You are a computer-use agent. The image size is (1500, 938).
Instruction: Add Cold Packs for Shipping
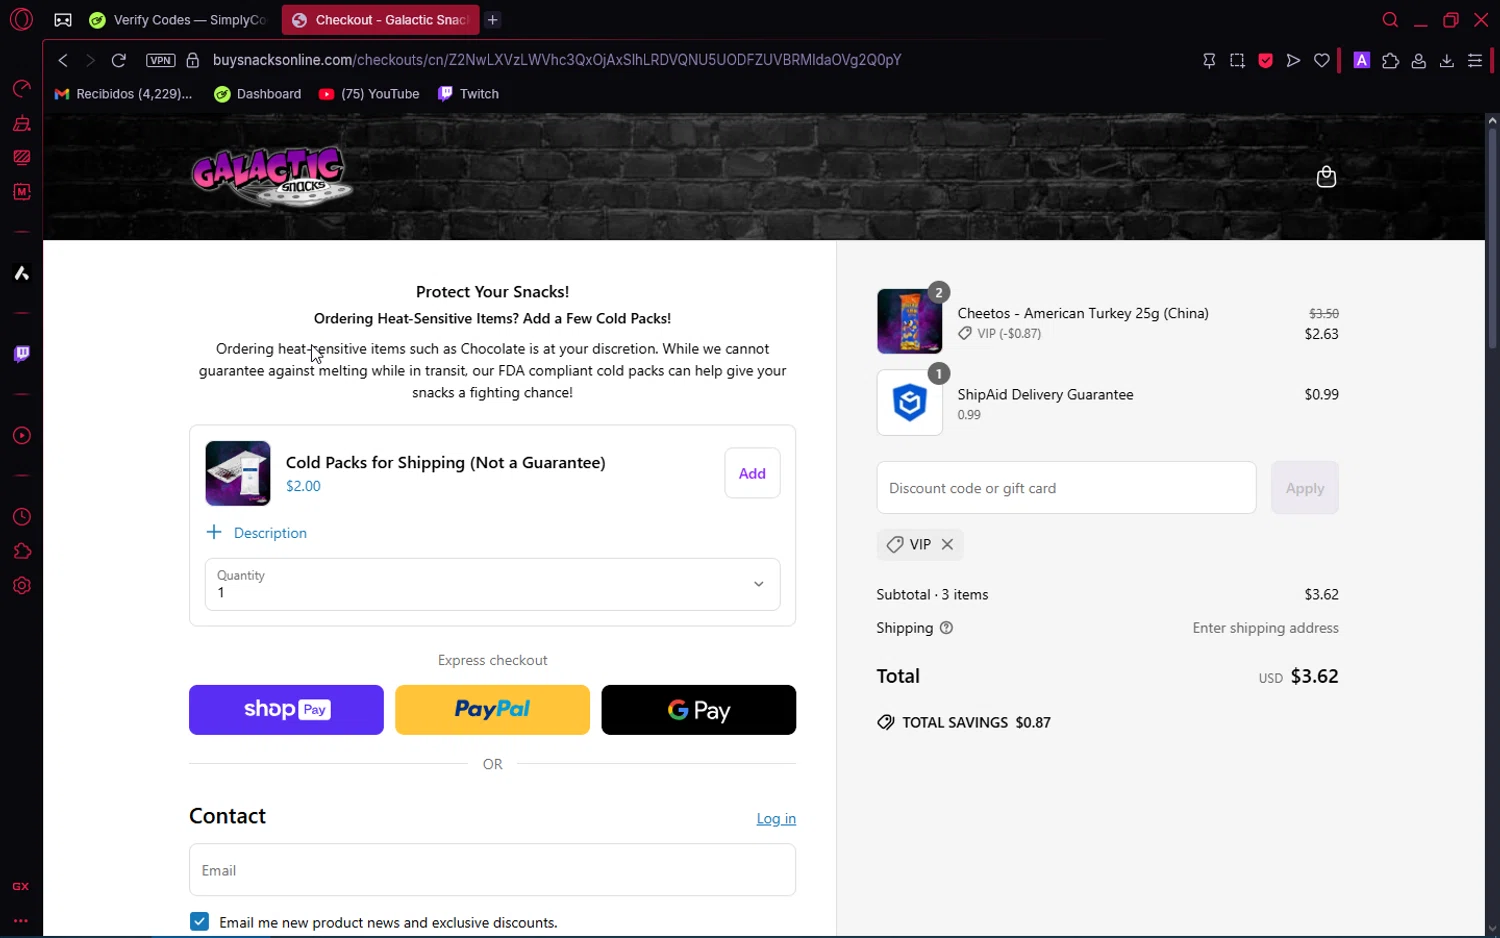752,474
